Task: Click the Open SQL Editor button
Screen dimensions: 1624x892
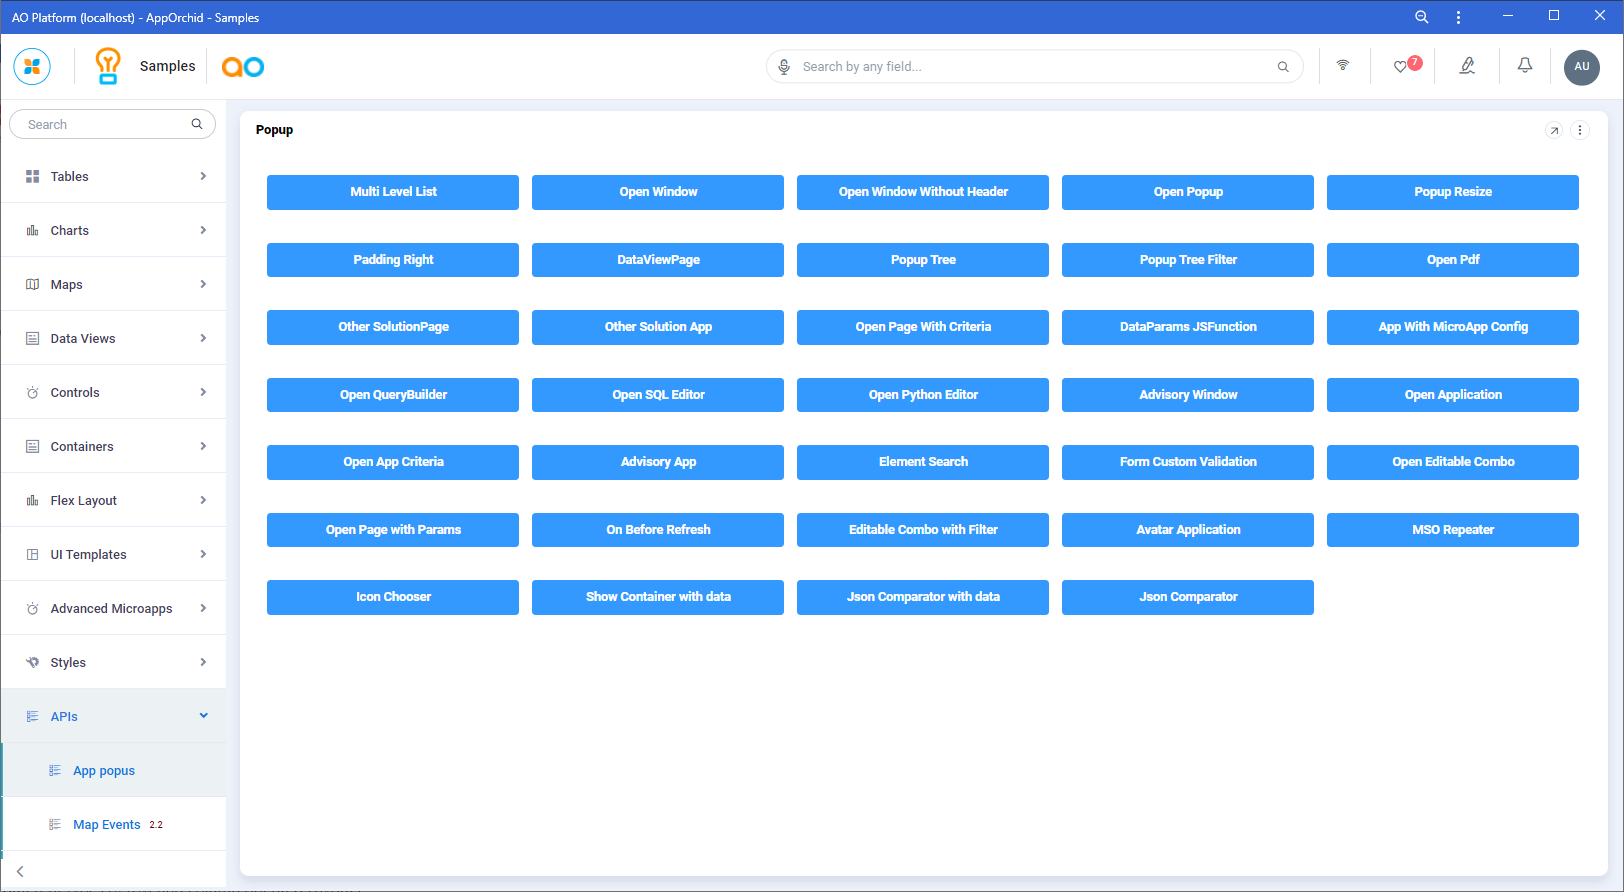Action: (x=658, y=395)
